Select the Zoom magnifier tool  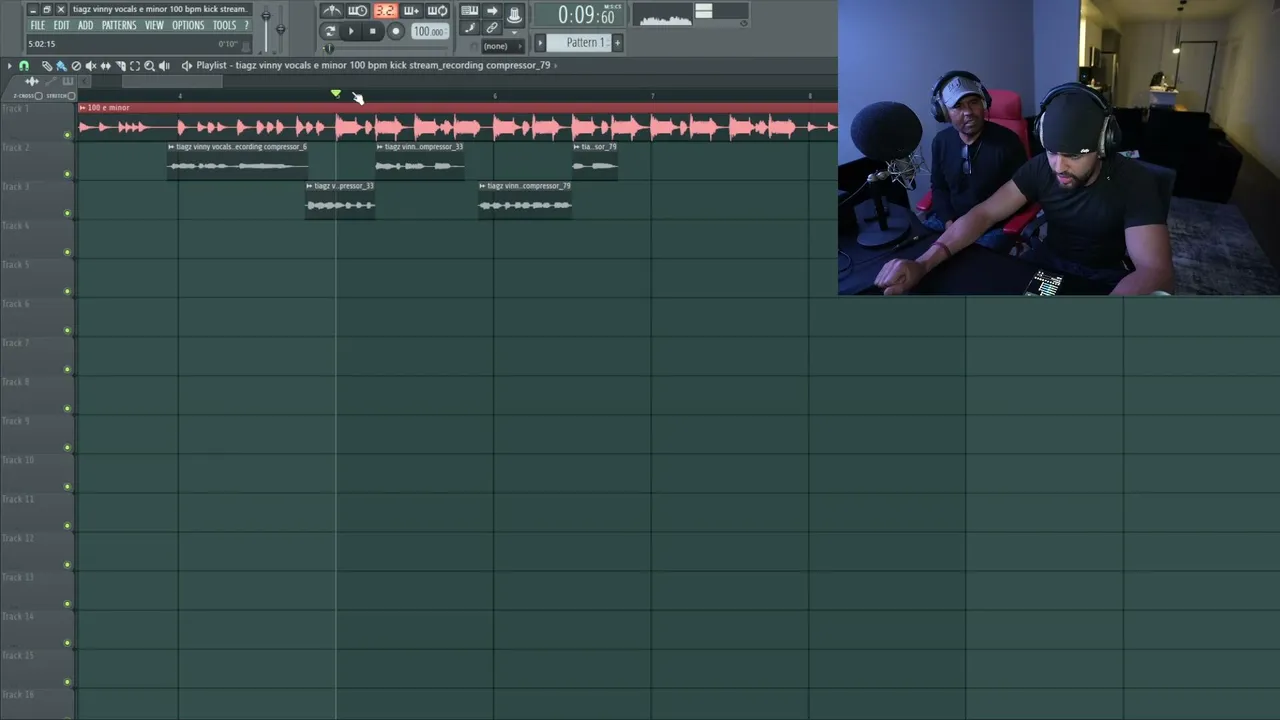(x=149, y=66)
